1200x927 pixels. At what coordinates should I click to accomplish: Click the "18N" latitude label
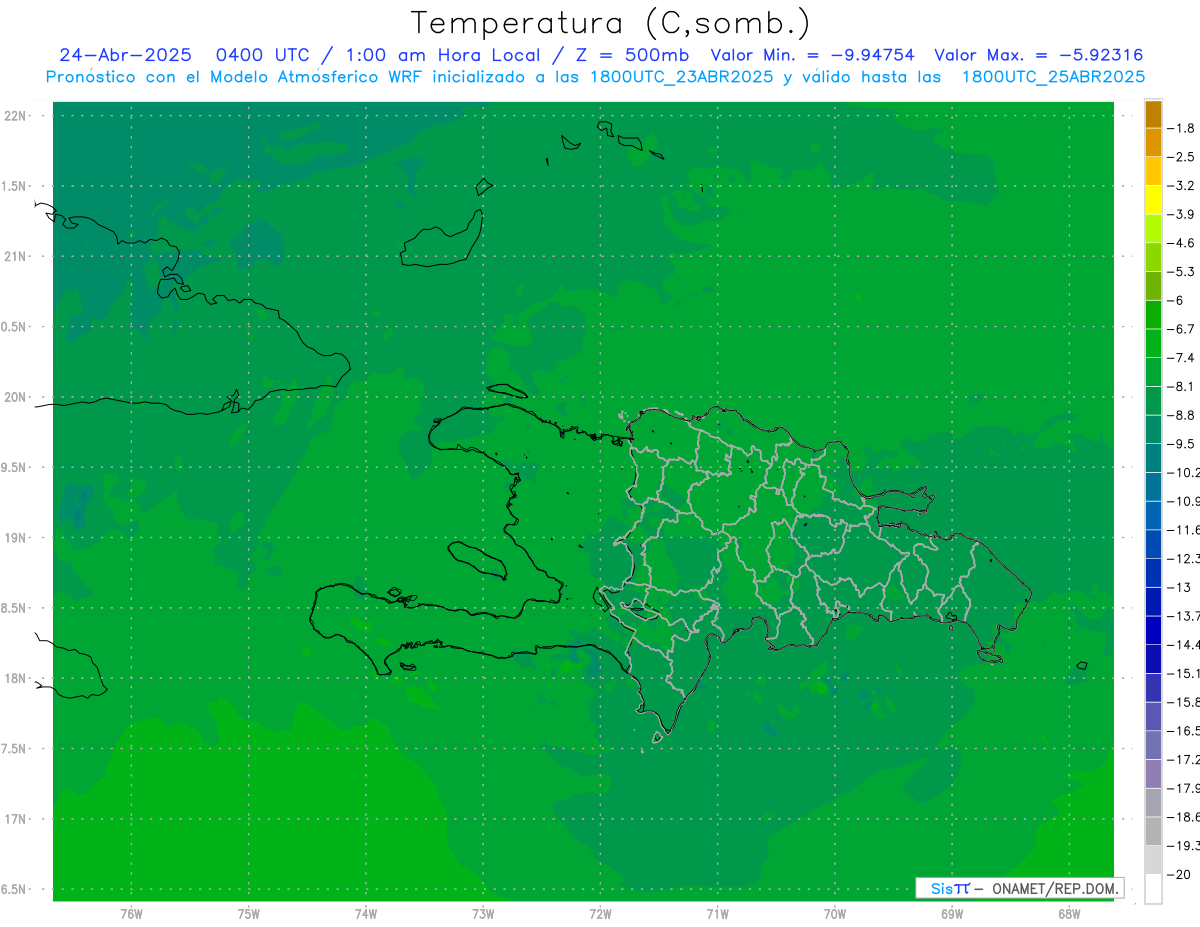pos(16,679)
